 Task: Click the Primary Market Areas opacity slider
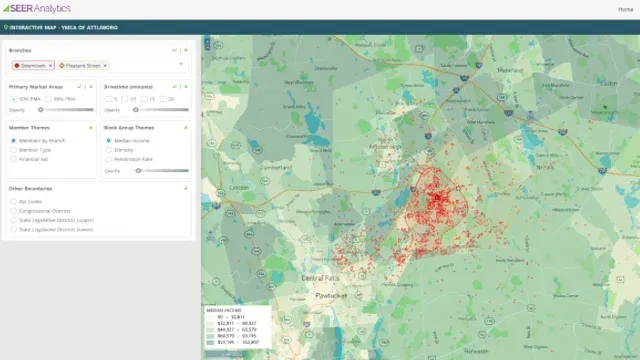coord(67,110)
